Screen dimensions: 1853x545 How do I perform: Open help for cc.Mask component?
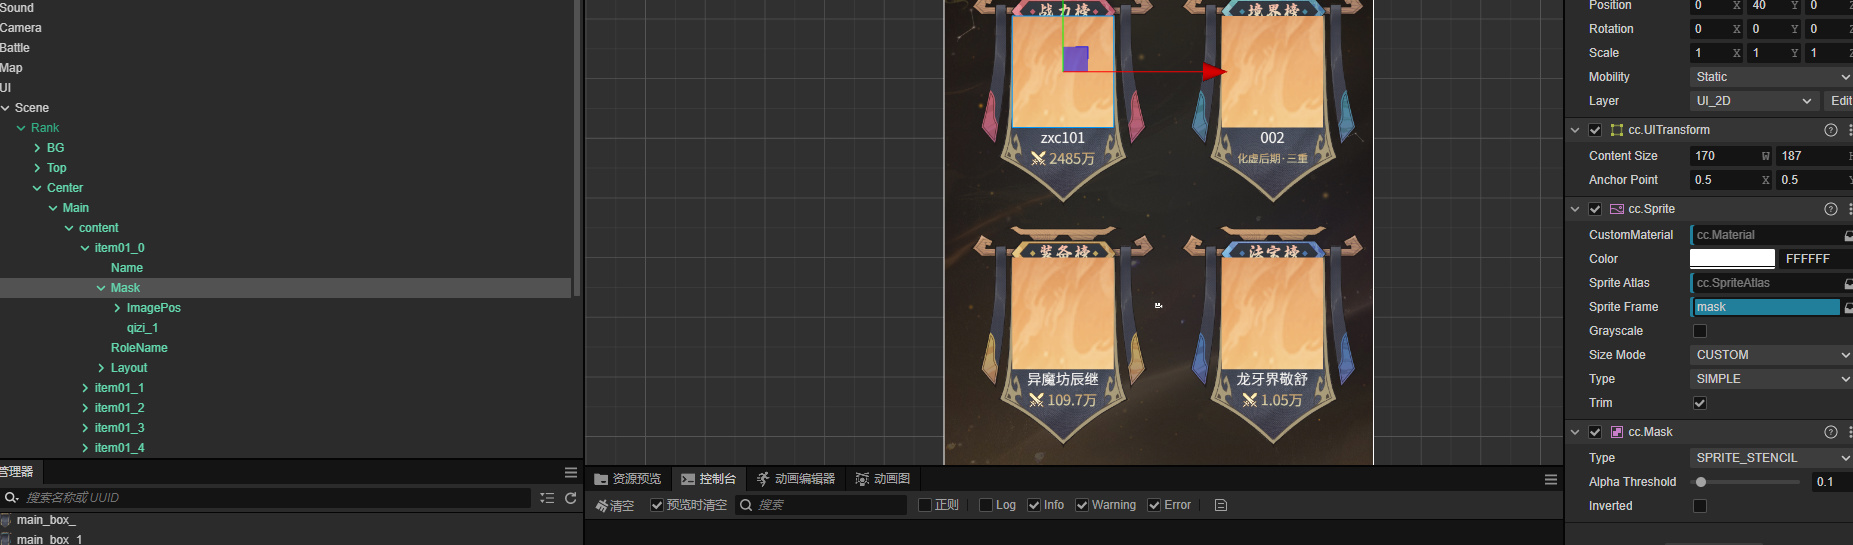[x=1831, y=432]
